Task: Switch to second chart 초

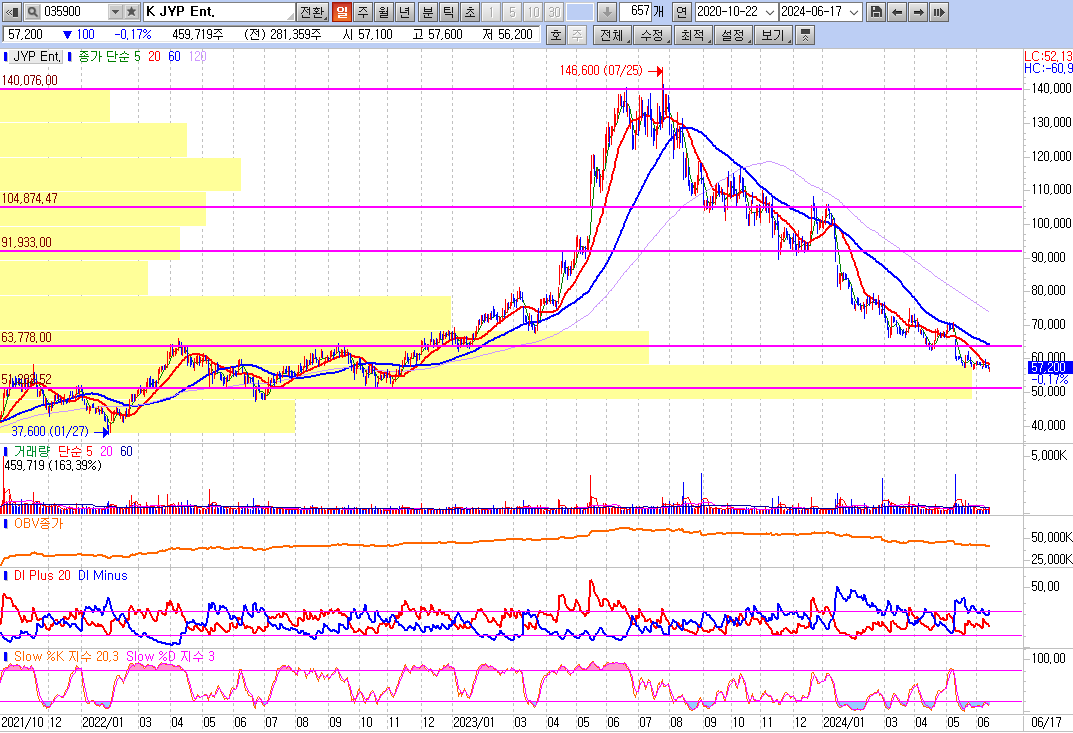Action: 469,12
